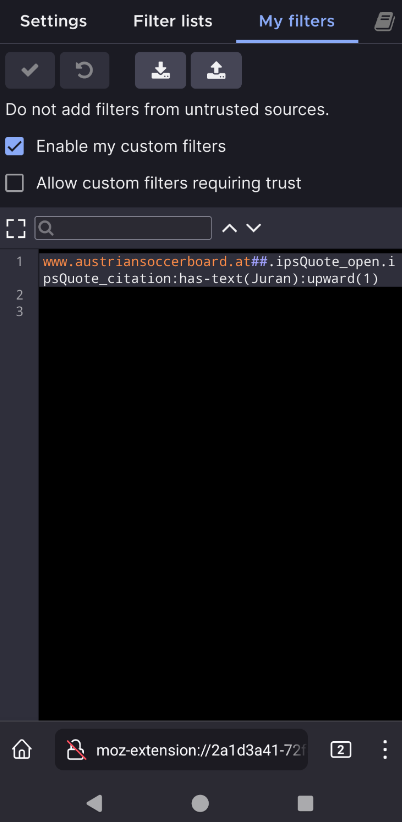Viewport: 402px width, 822px height.
Task: Jump to the next search match arrow
Action: [x=254, y=228]
